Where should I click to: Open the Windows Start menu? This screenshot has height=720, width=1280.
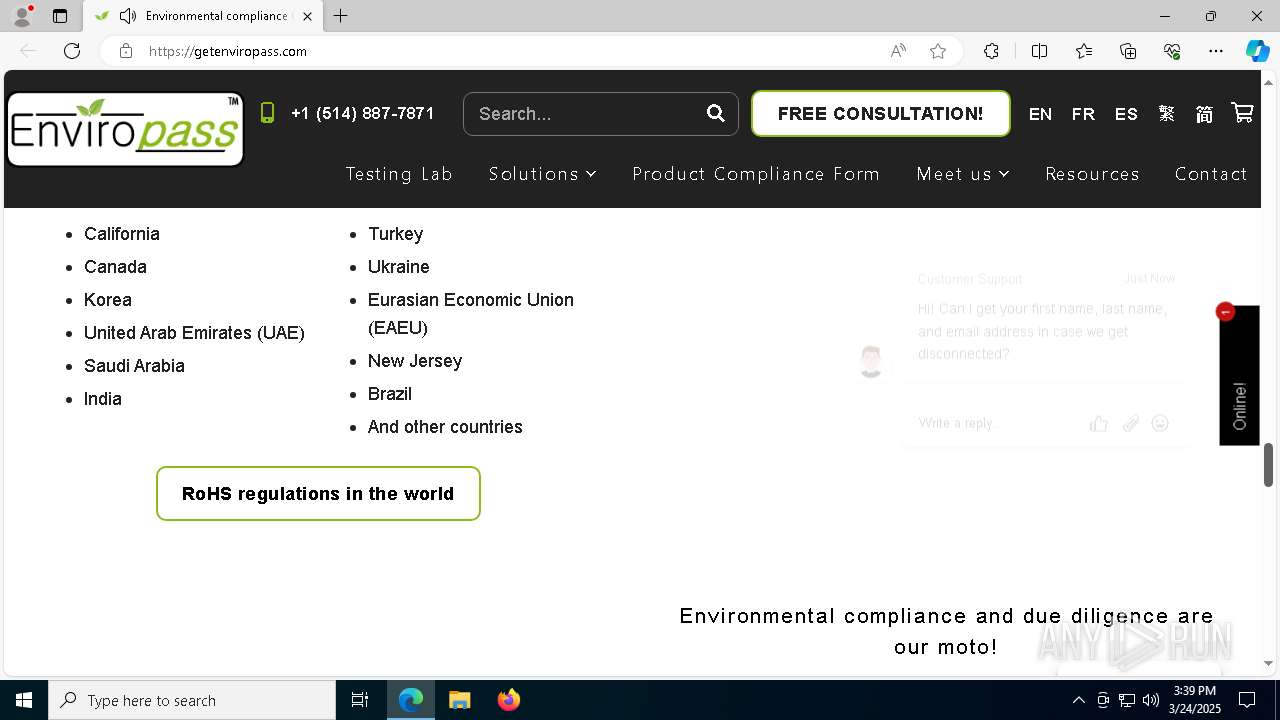click(x=24, y=700)
